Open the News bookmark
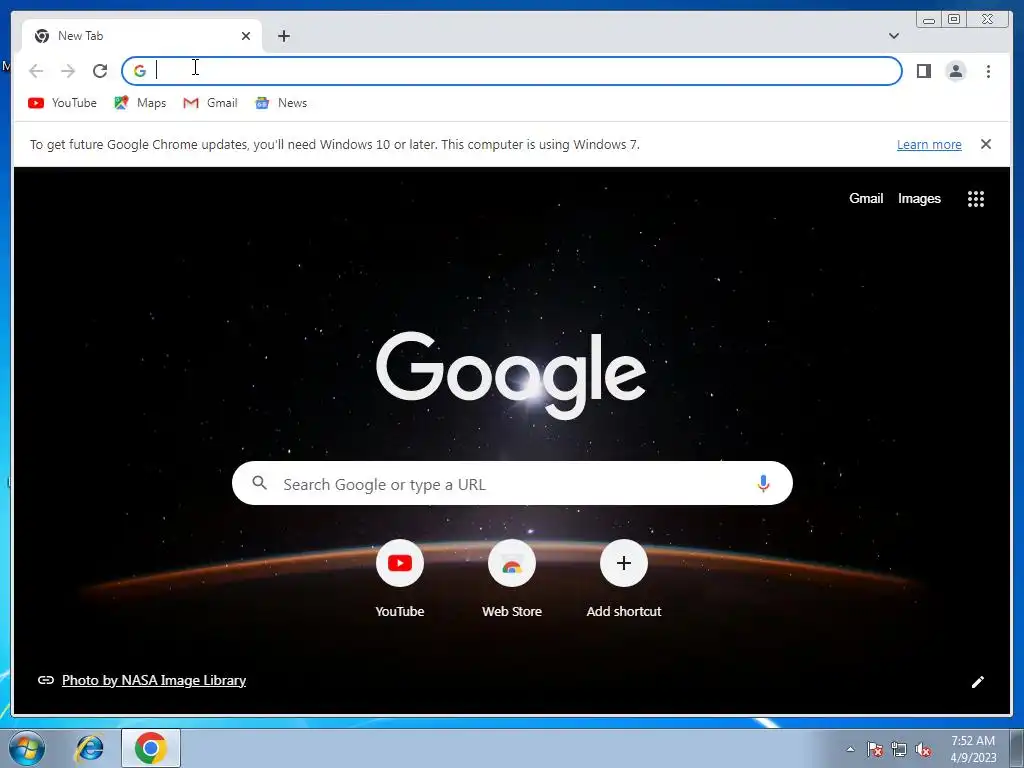Screen dimensions: 1024x768 tap(281, 103)
